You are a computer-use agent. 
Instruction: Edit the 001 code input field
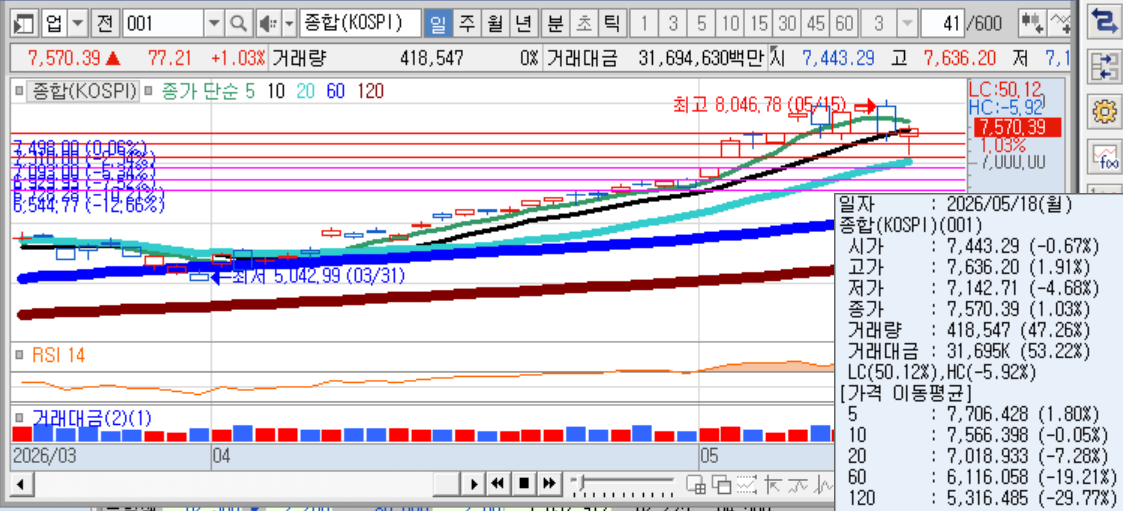click(x=163, y=24)
